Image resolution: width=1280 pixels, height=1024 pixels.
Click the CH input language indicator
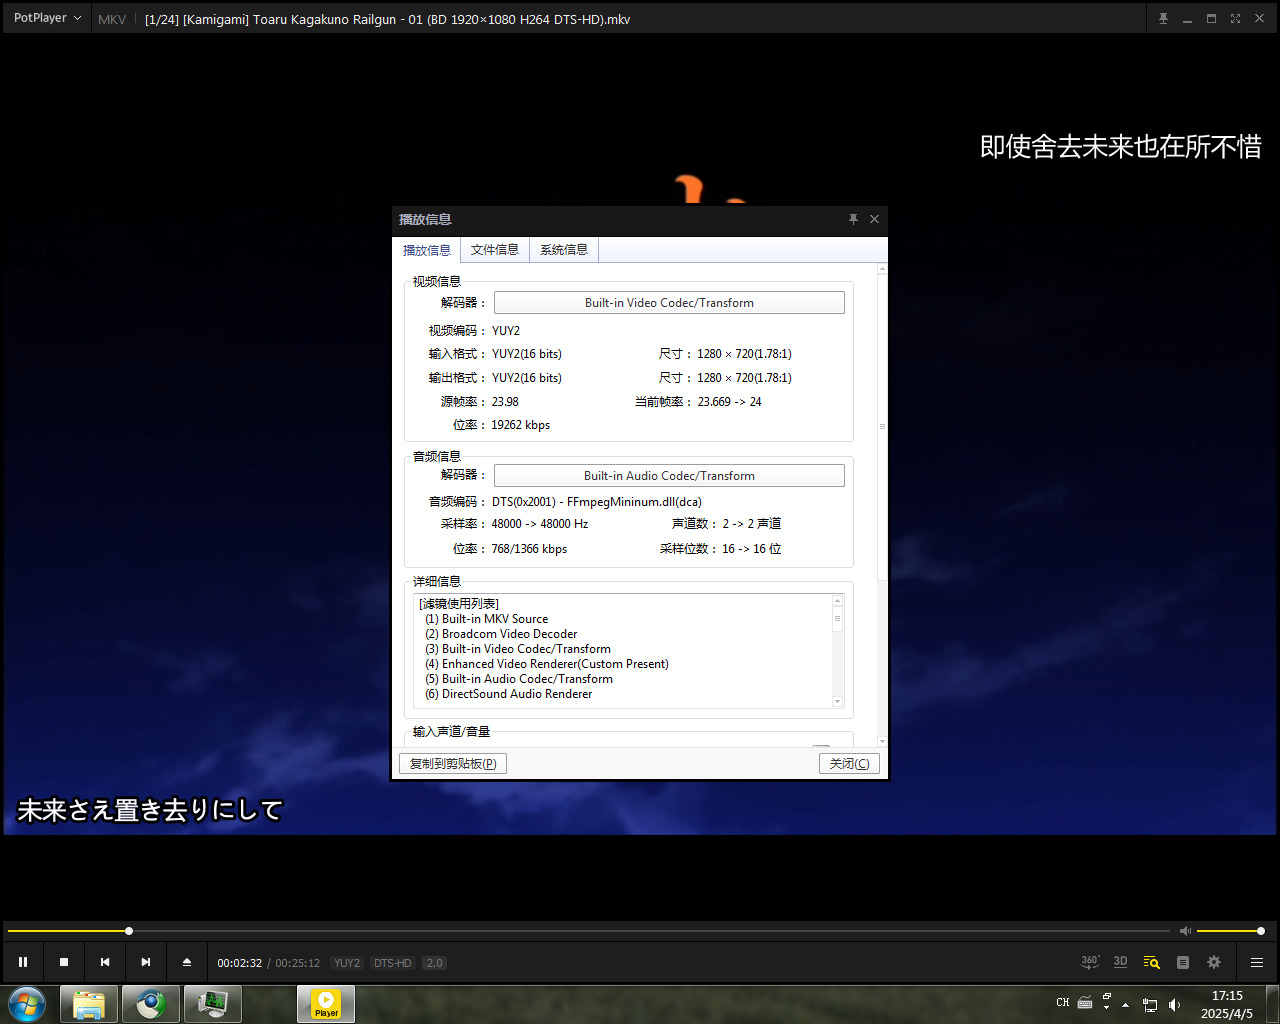point(1063,1003)
